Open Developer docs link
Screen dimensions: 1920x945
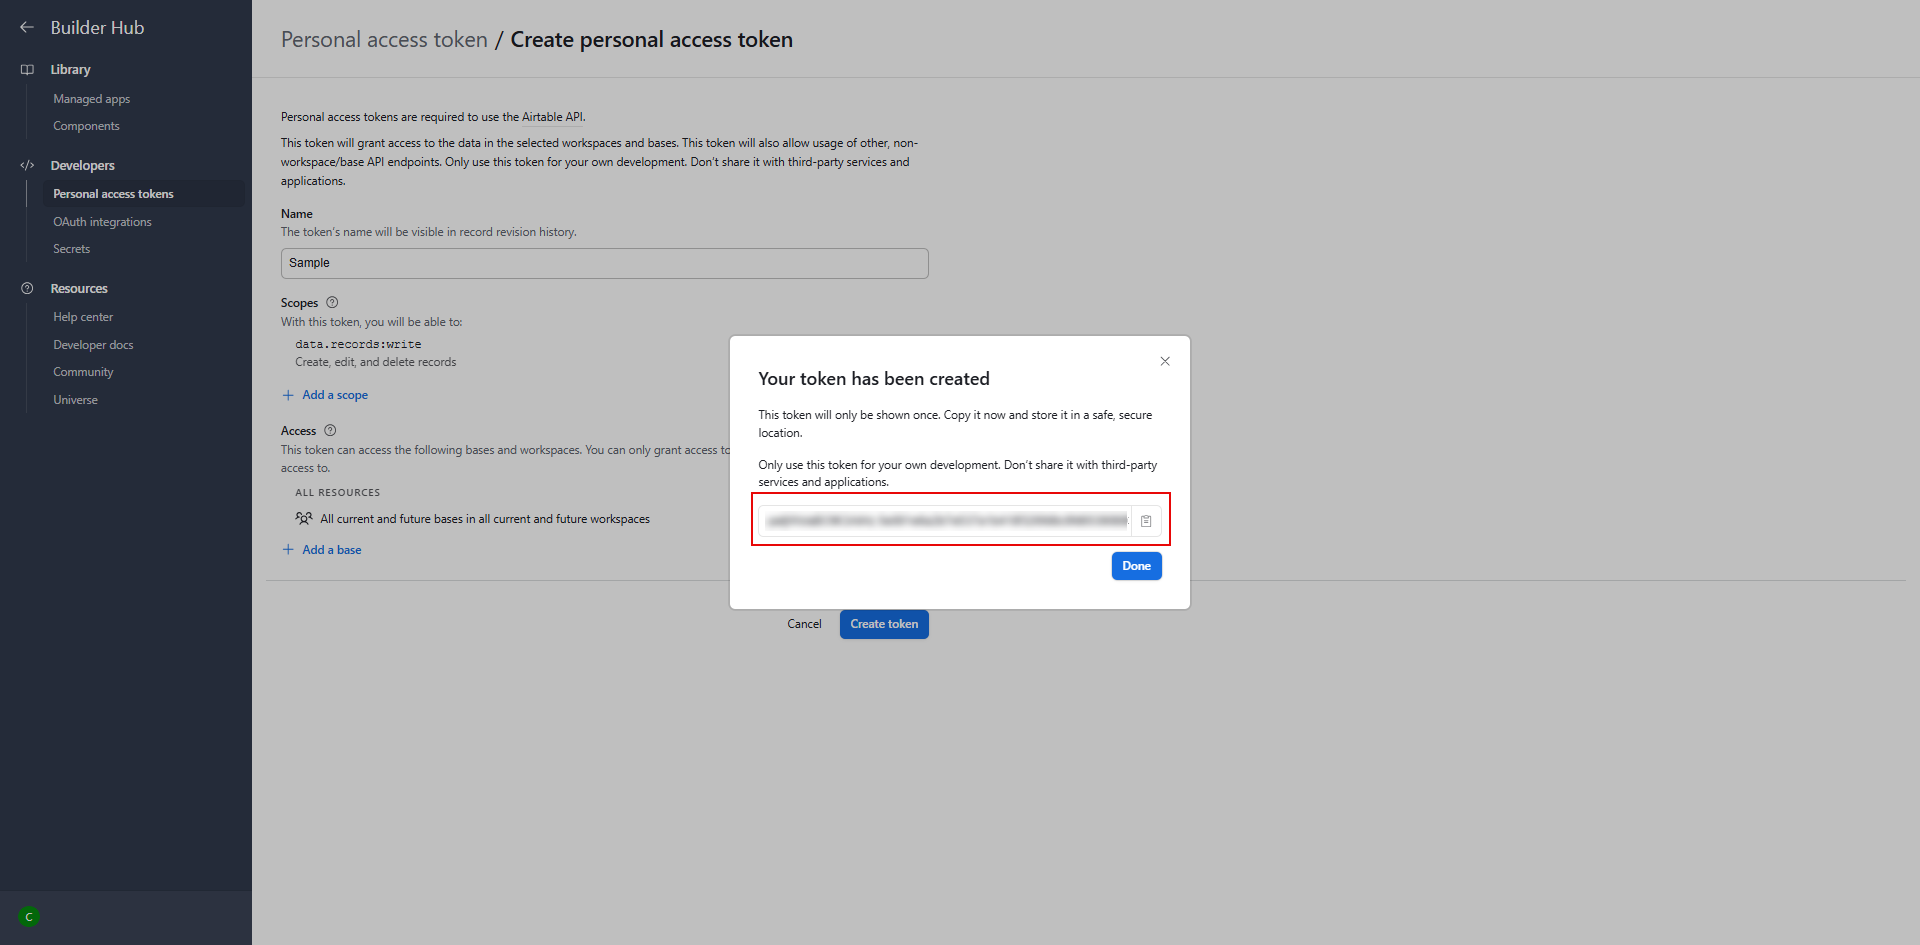click(93, 346)
